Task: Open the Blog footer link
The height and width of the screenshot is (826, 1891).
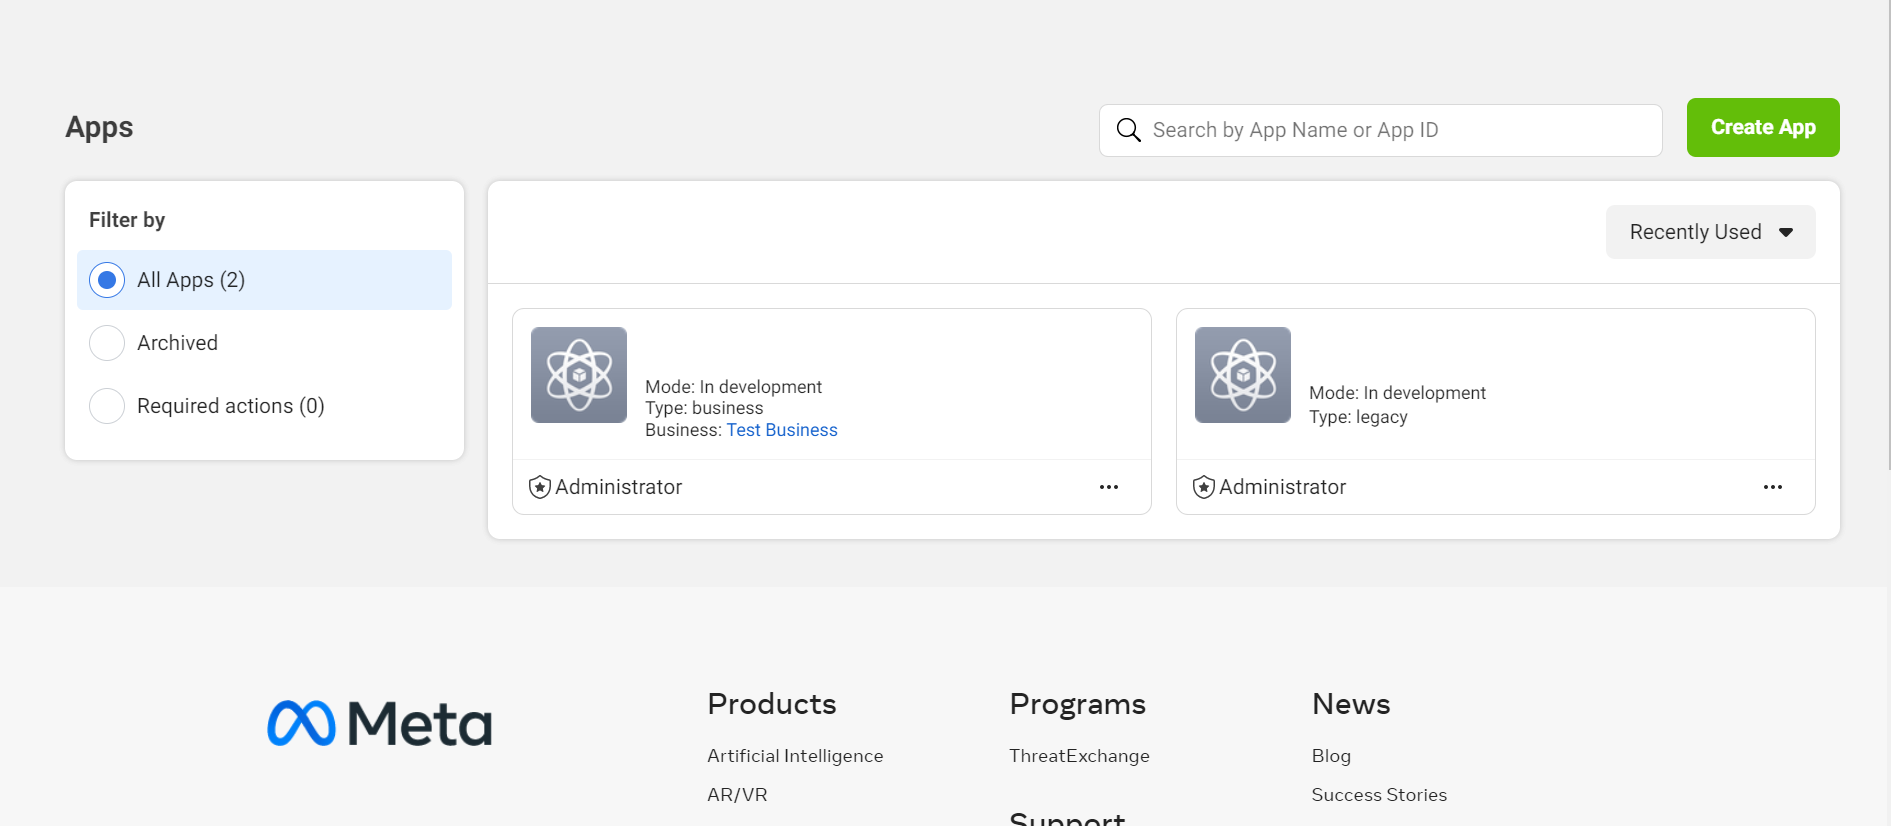Action: click(1331, 756)
